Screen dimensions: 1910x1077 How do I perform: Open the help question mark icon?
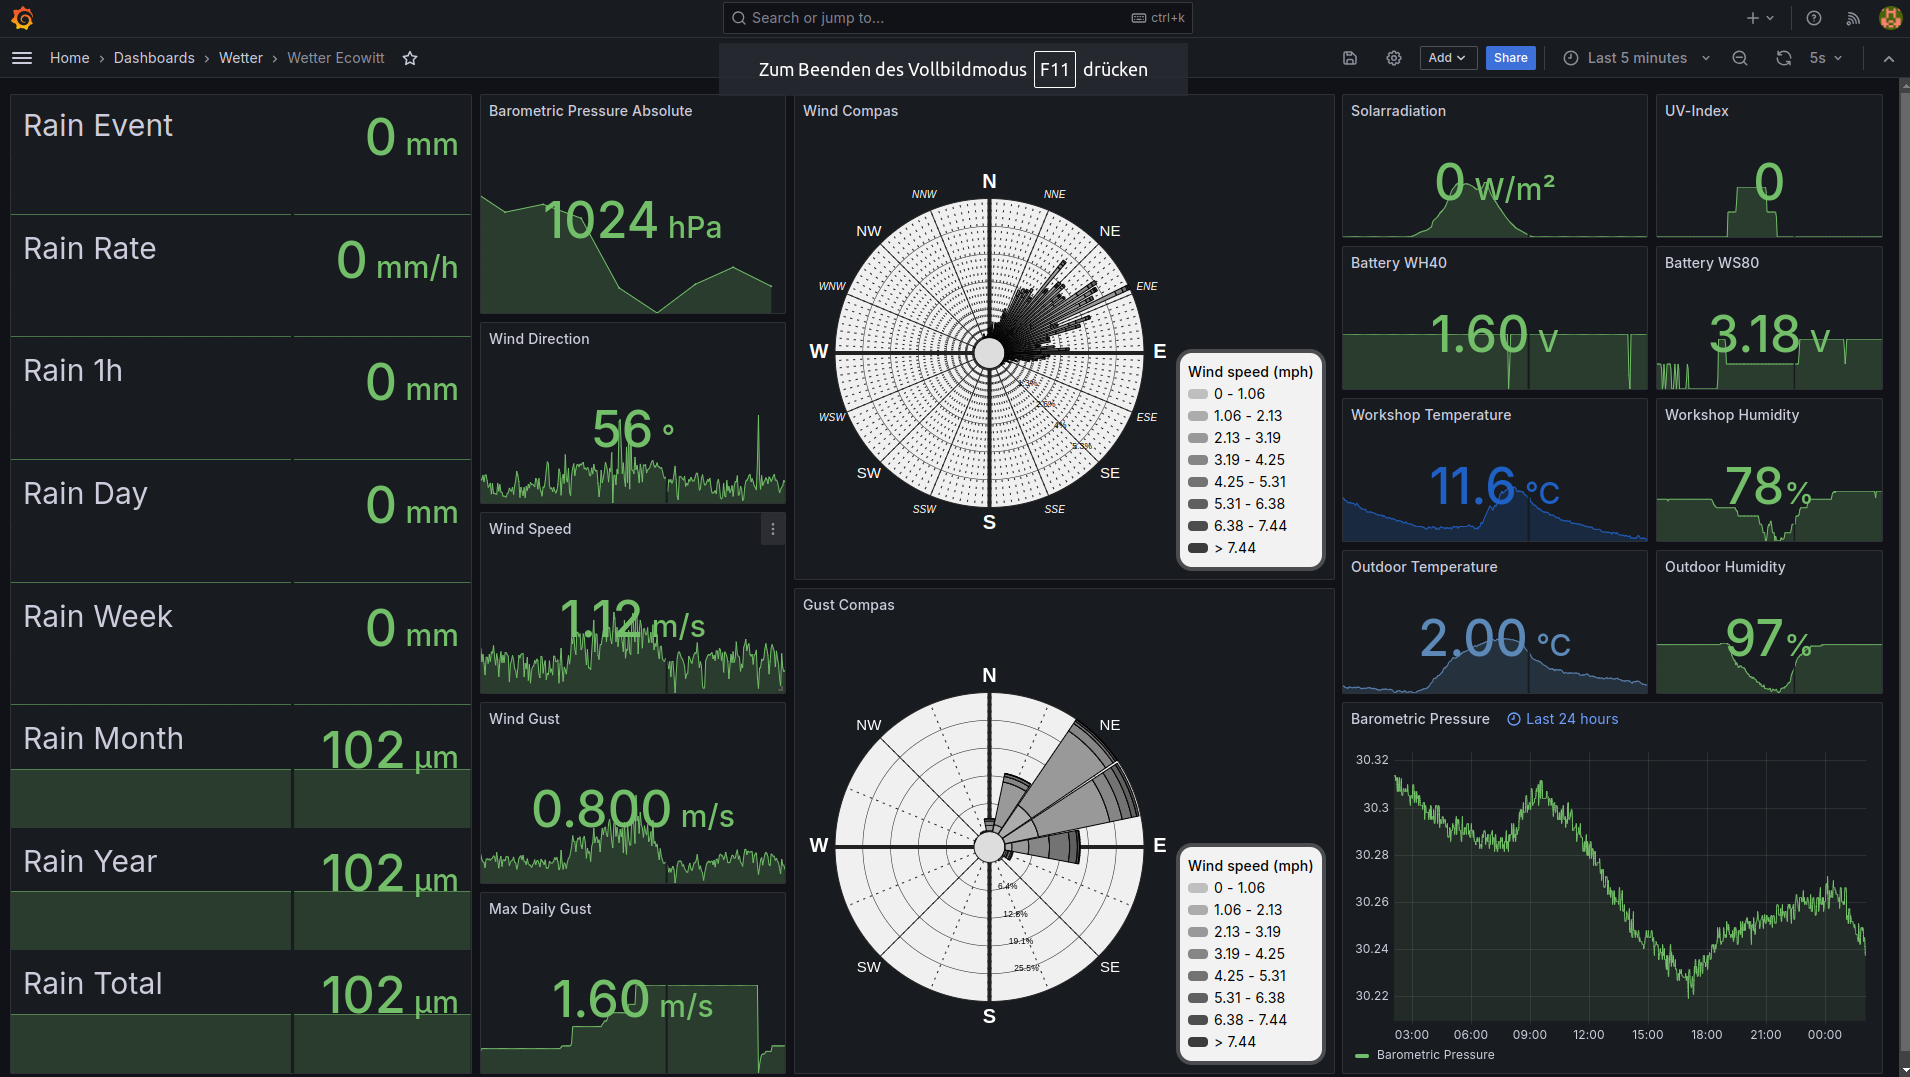click(x=1814, y=18)
